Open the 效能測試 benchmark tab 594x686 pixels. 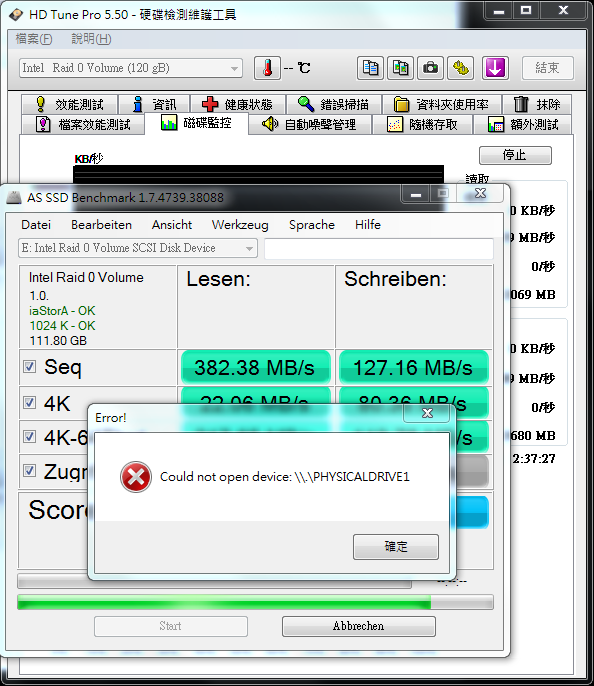pyautogui.click(x=70, y=105)
